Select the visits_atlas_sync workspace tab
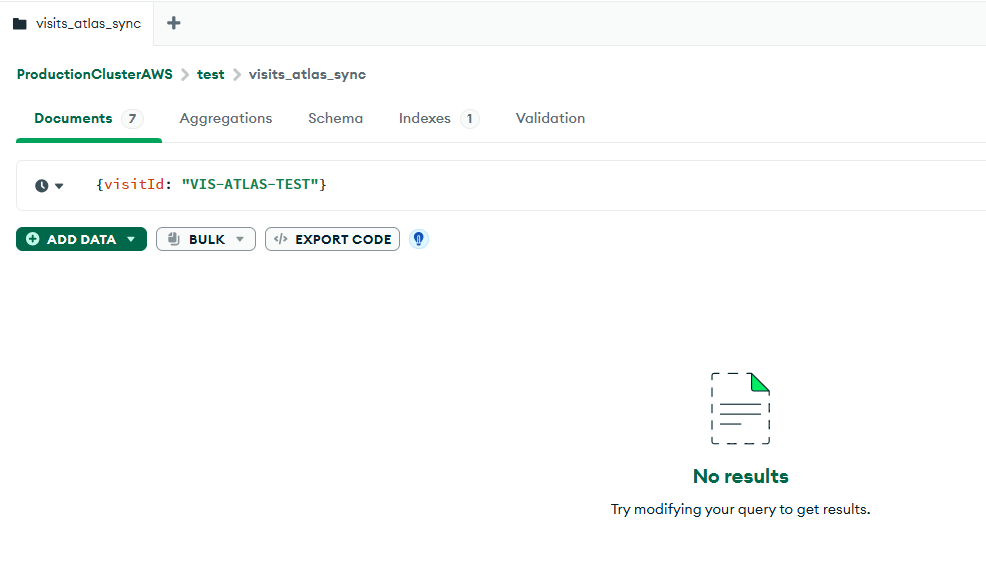This screenshot has width=986, height=586. point(77,23)
